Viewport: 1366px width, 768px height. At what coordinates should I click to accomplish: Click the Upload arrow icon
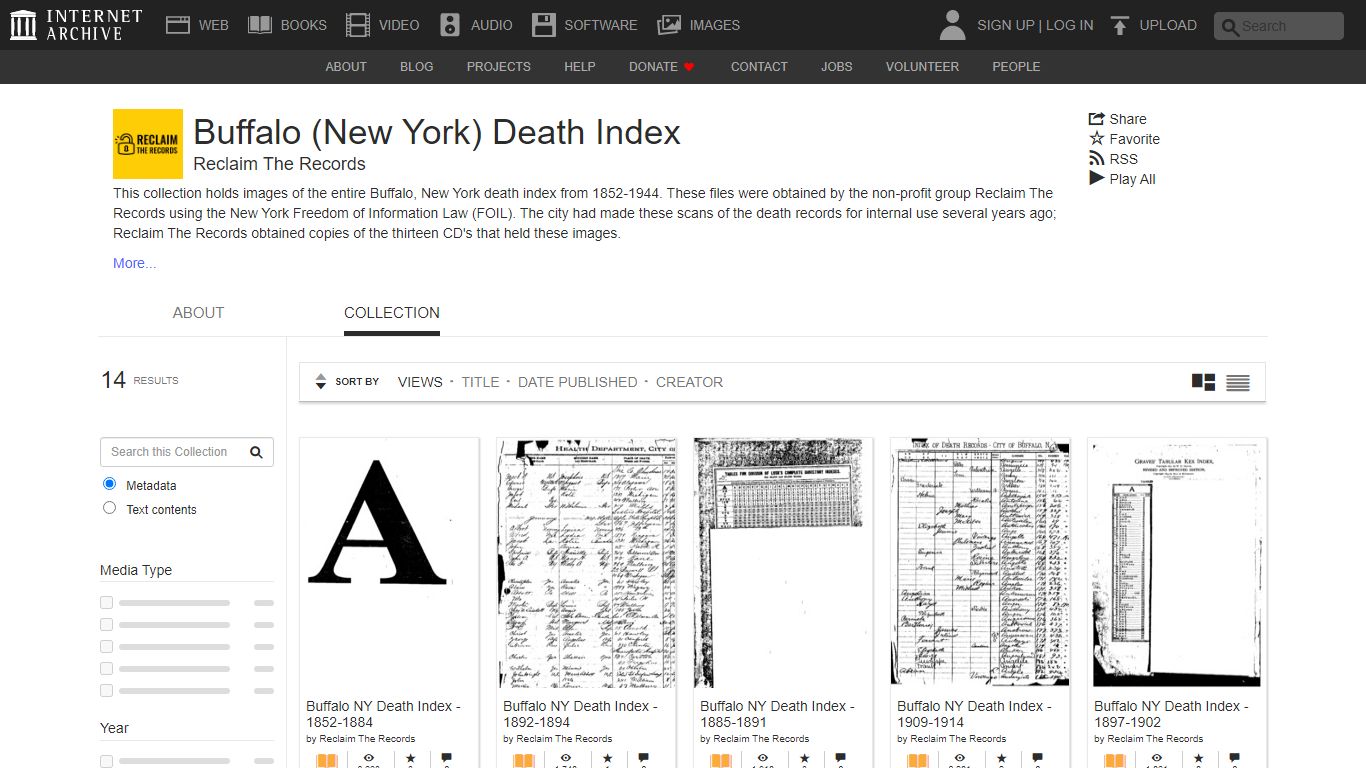click(1120, 25)
